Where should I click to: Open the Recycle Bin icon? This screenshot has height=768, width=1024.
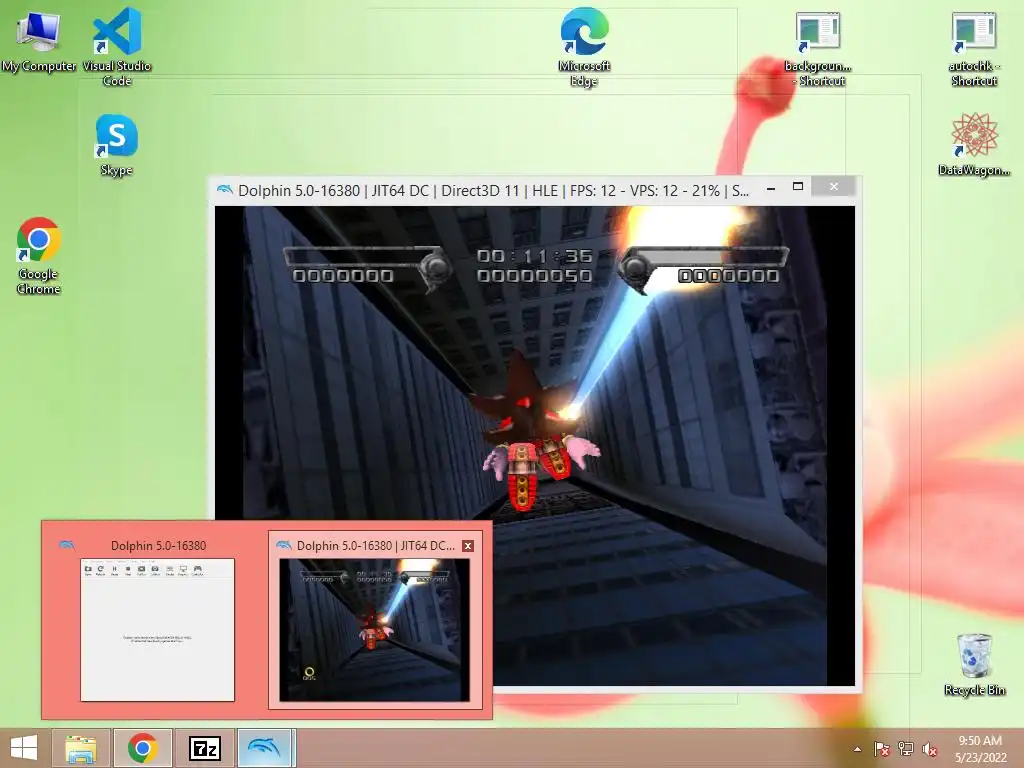(x=974, y=664)
